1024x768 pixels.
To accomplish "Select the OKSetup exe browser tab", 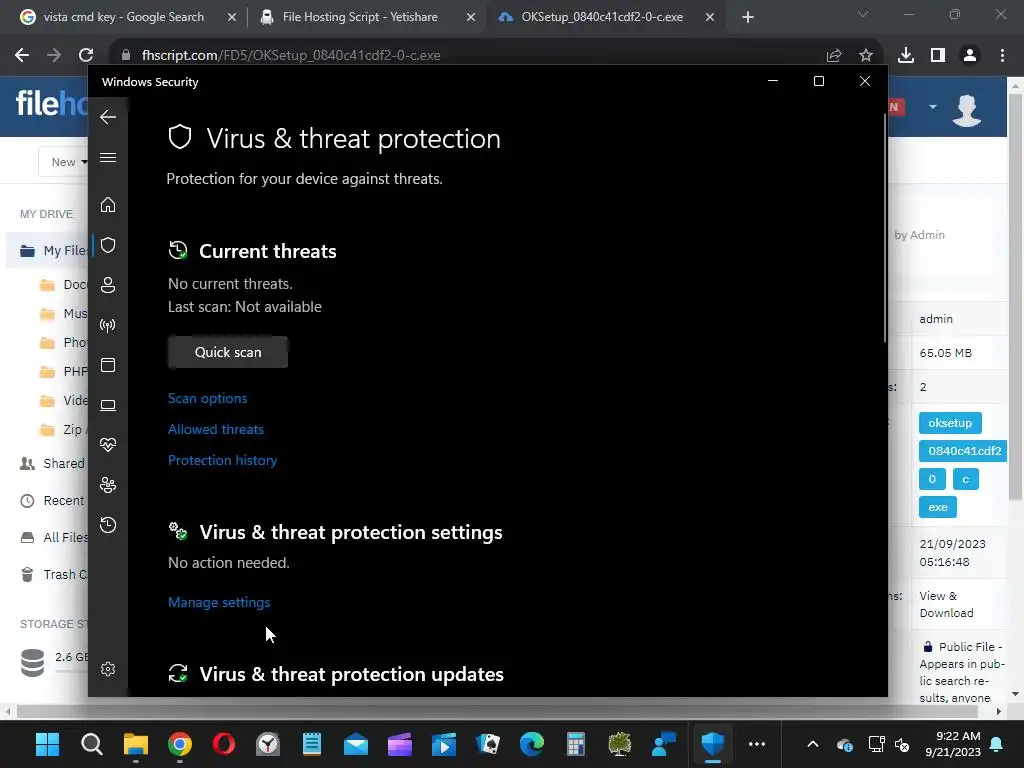I will pyautogui.click(x=601, y=17).
